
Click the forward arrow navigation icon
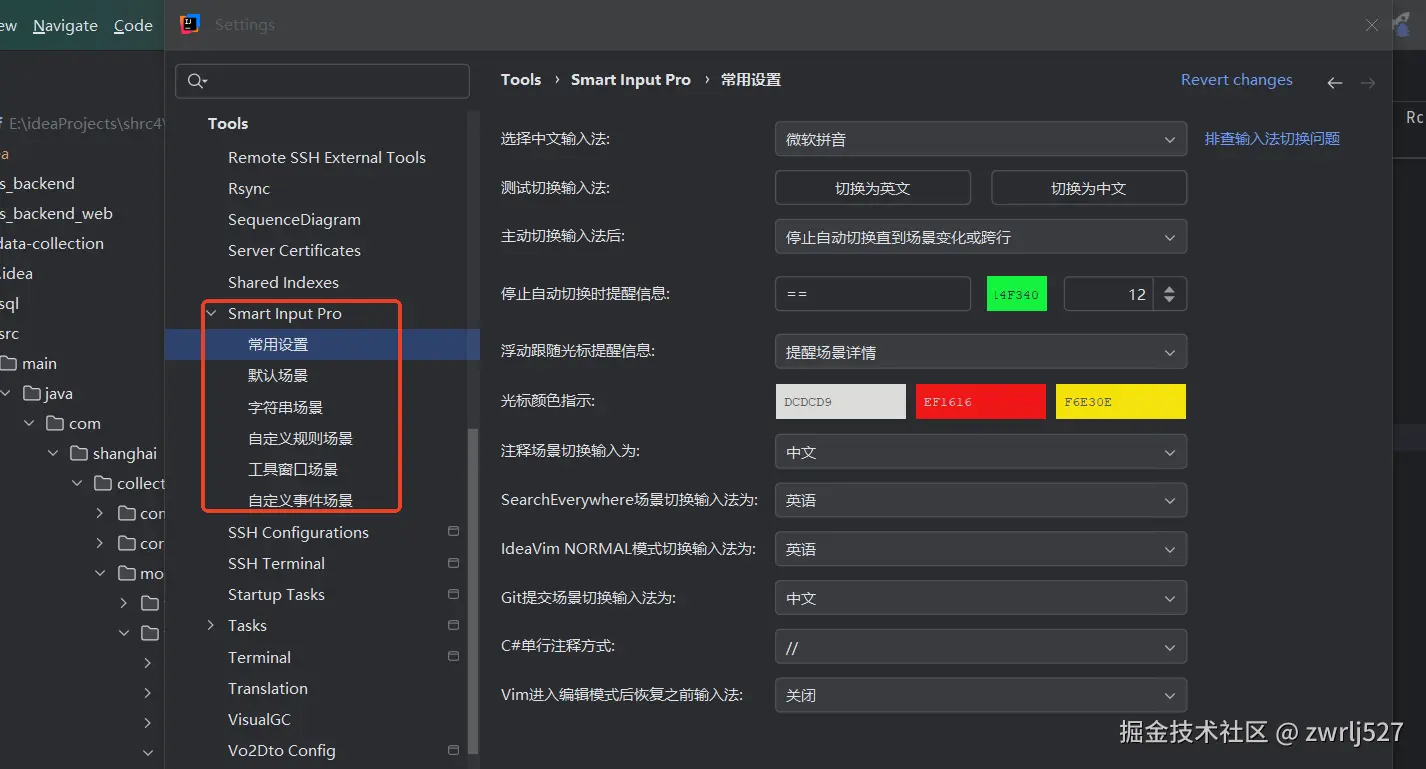coord(1368,83)
